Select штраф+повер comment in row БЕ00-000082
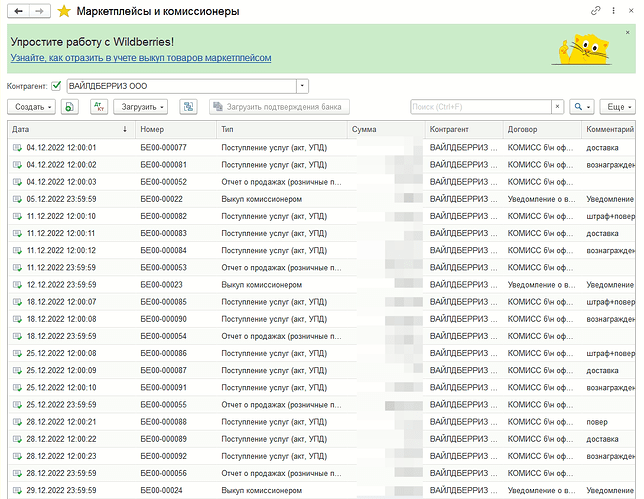 (611, 216)
